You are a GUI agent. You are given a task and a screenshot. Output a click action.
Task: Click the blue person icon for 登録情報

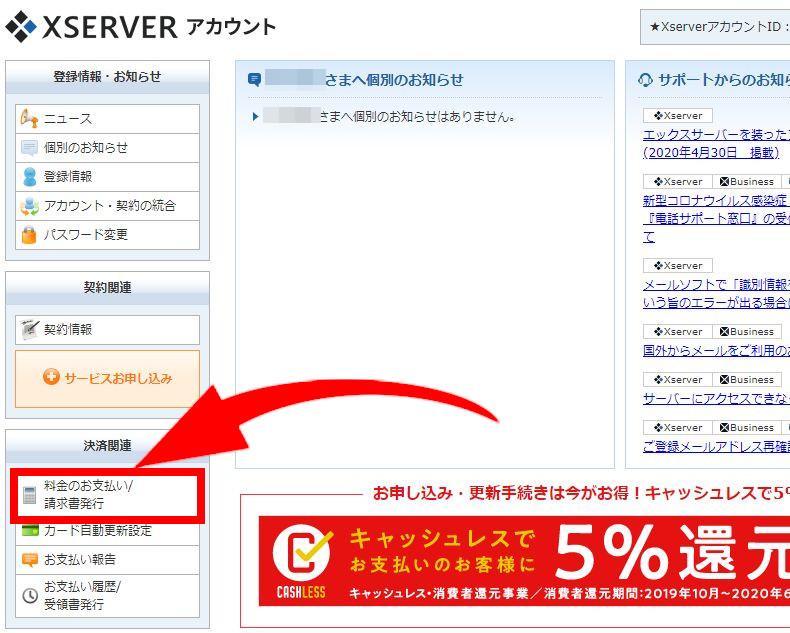pyautogui.click(x=30, y=177)
